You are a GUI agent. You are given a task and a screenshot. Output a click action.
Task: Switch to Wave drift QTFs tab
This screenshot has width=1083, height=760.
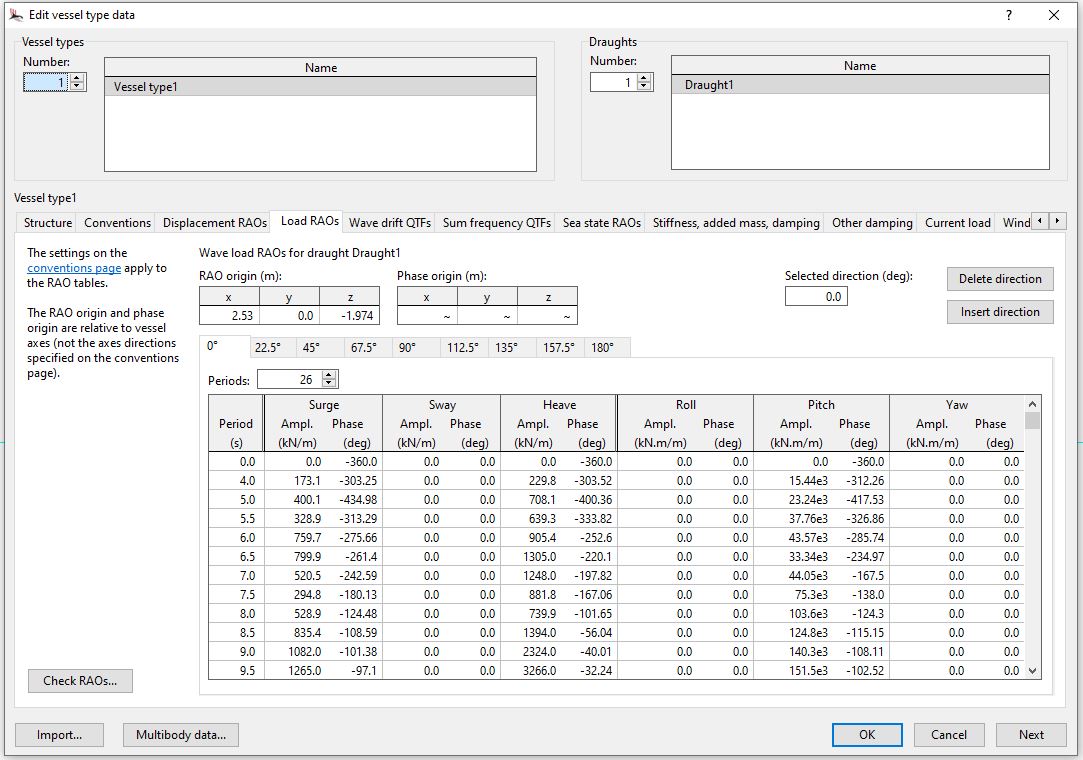(390, 222)
